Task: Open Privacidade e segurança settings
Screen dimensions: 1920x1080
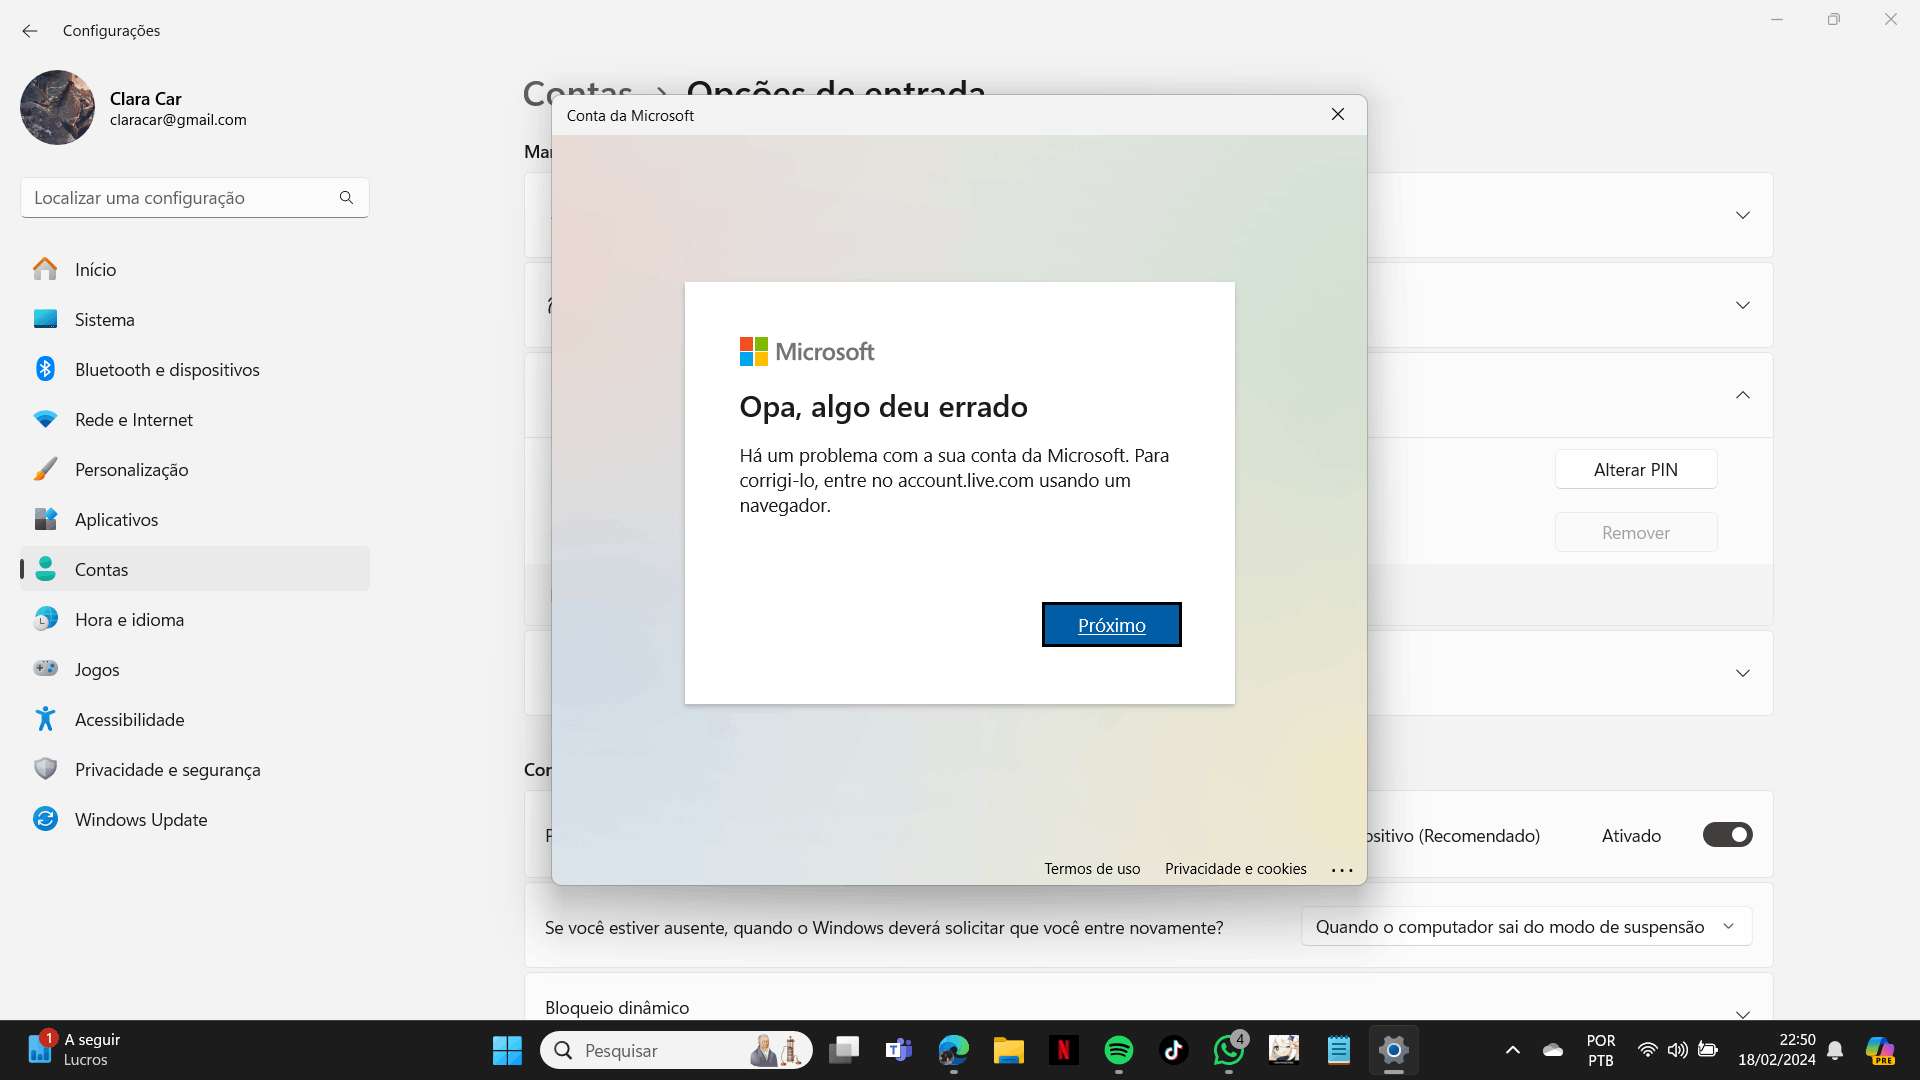Action: [167, 770]
